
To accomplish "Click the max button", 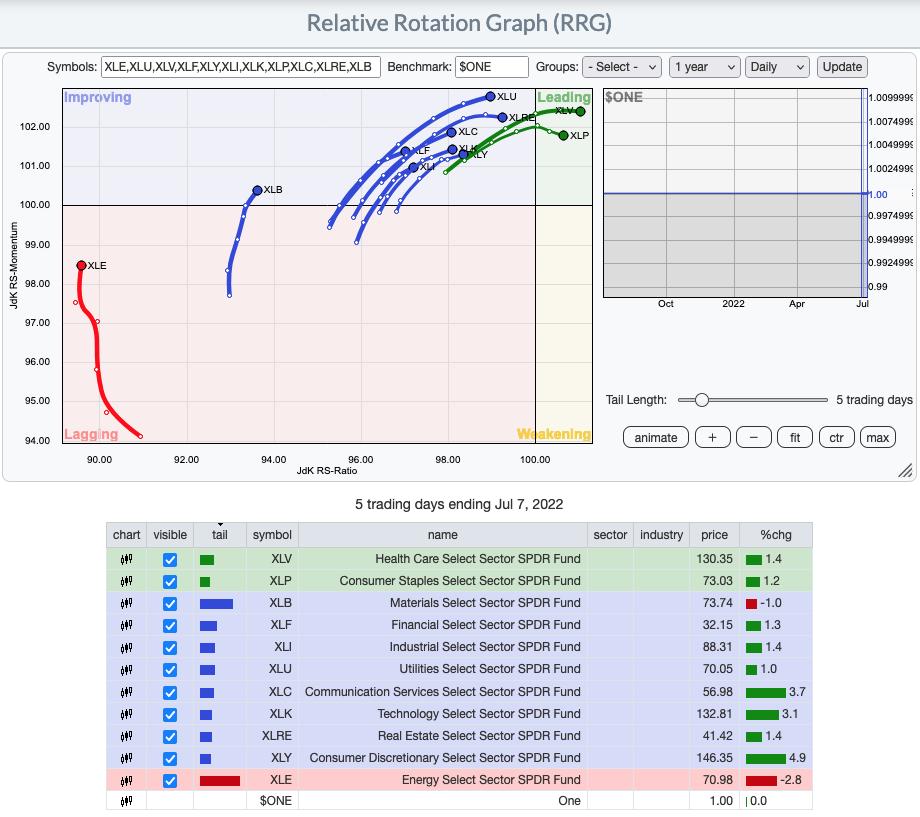I will click(x=878, y=437).
